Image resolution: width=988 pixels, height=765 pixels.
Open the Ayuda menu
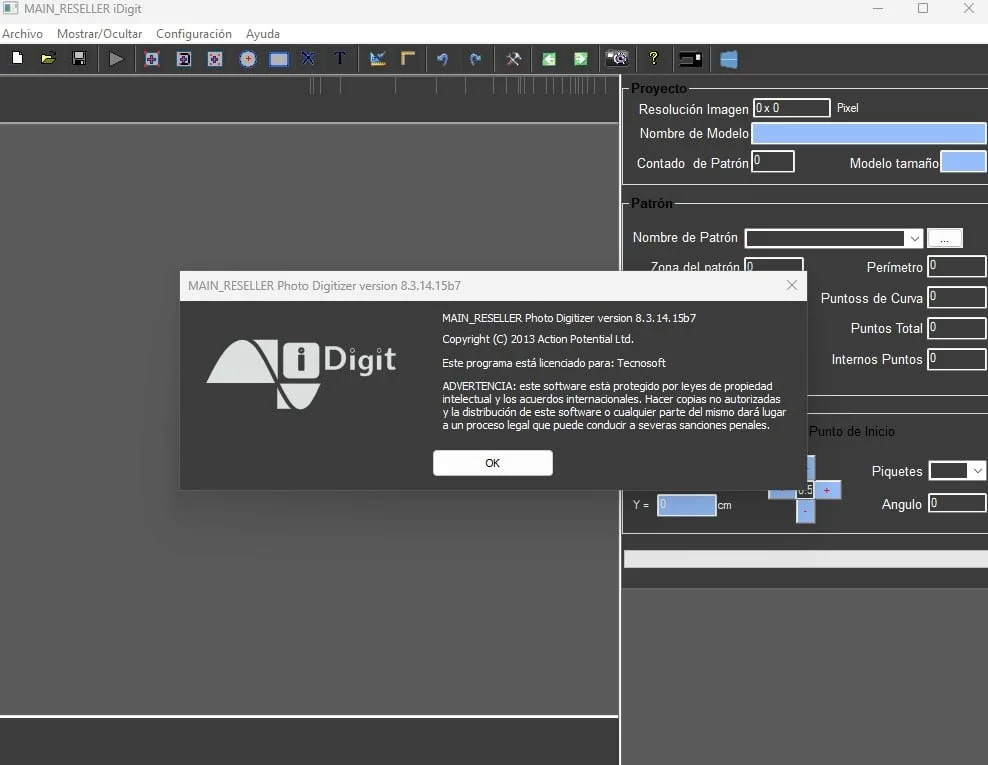click(263, 34)
